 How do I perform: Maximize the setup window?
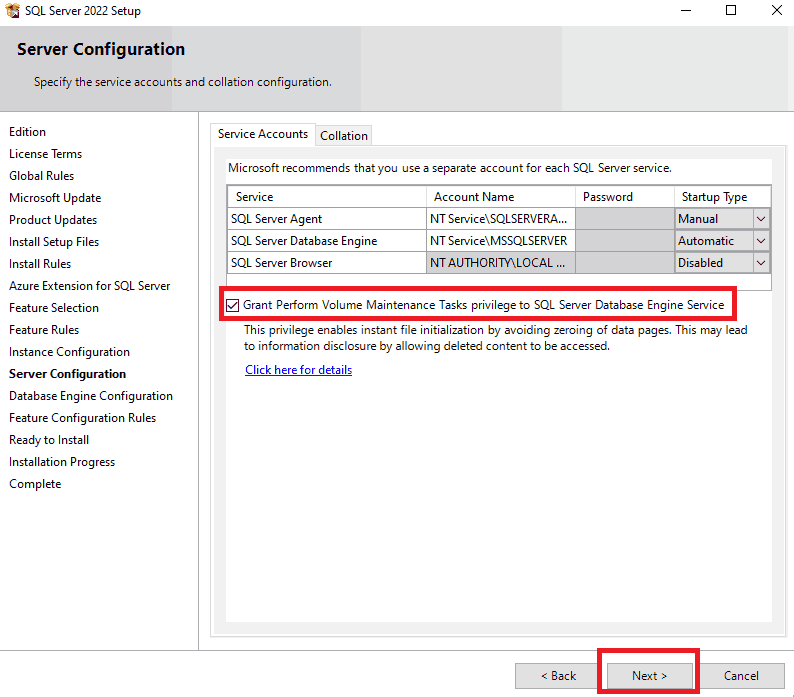click(730, 11)
